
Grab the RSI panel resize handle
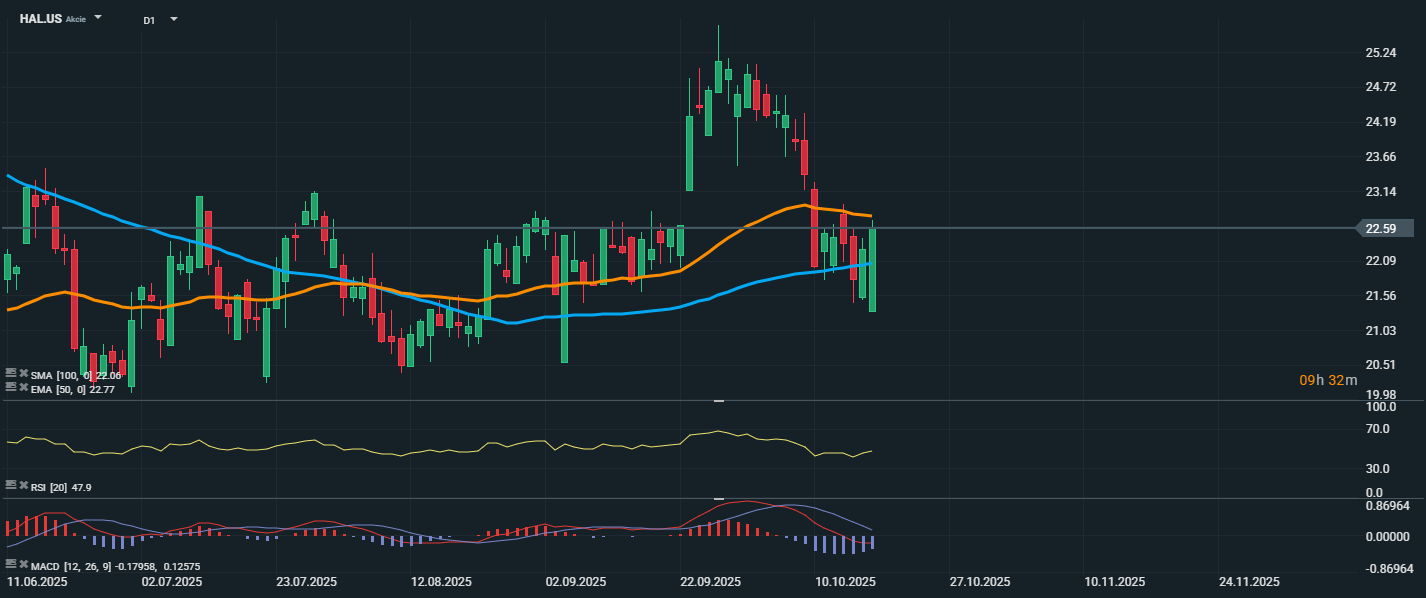[718, 401]
